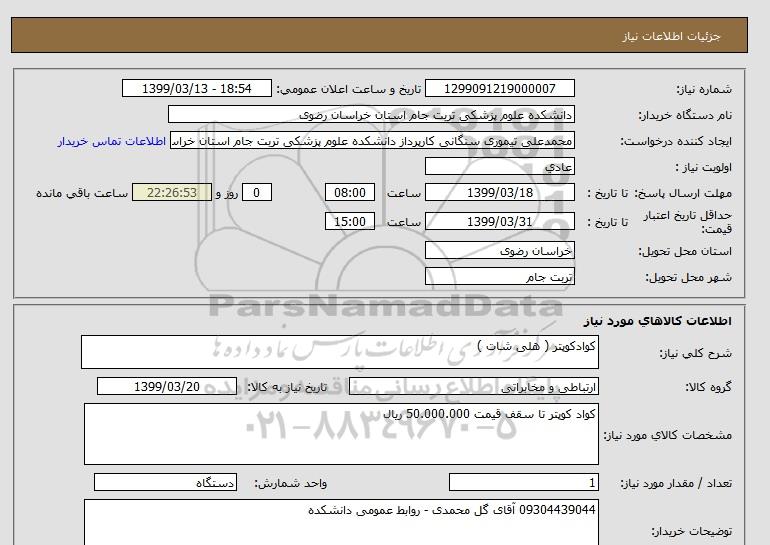The width and height of the screenshot is (770, 545).
Task: Click the جزئیات اطلاعات نیاز header title
Action: (671, 36)
